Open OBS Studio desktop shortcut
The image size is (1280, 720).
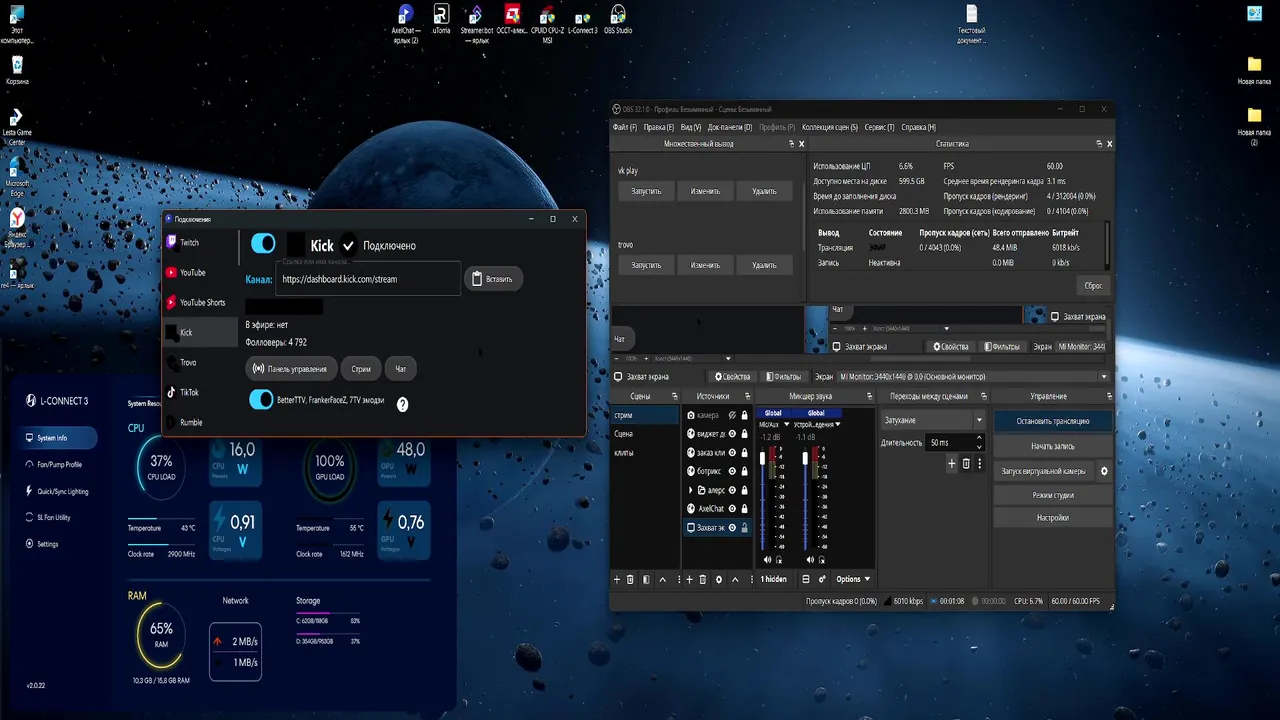(x=618, y=20)
